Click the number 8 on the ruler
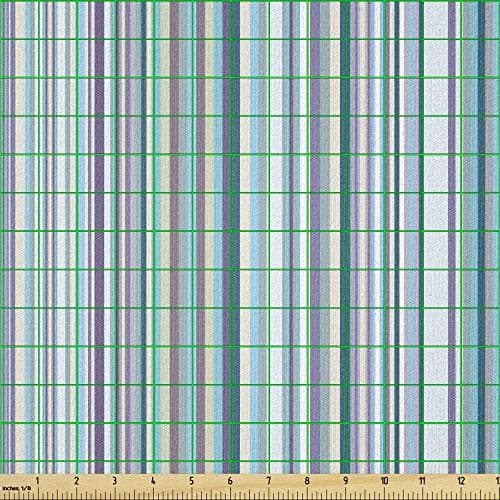The width and height of the screenshot is (500, 500). click(307, 481)
